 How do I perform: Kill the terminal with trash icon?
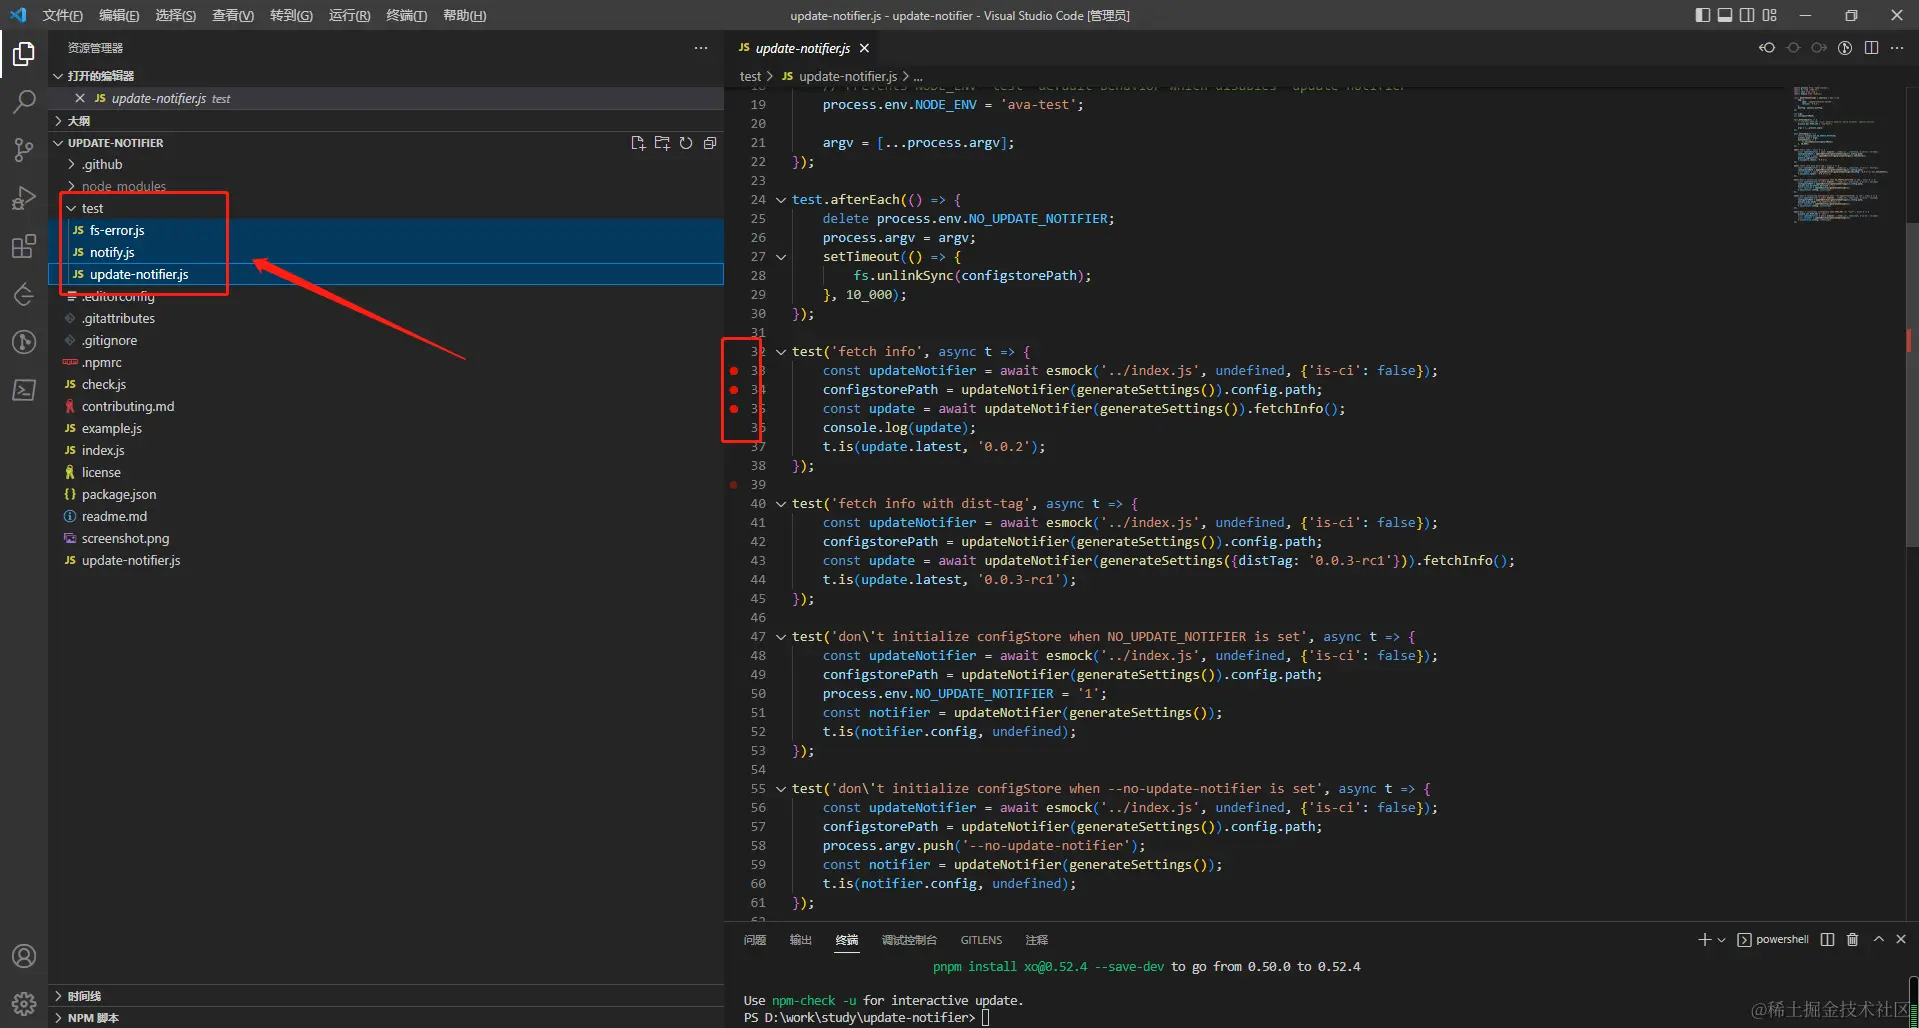click(1852, 939)
